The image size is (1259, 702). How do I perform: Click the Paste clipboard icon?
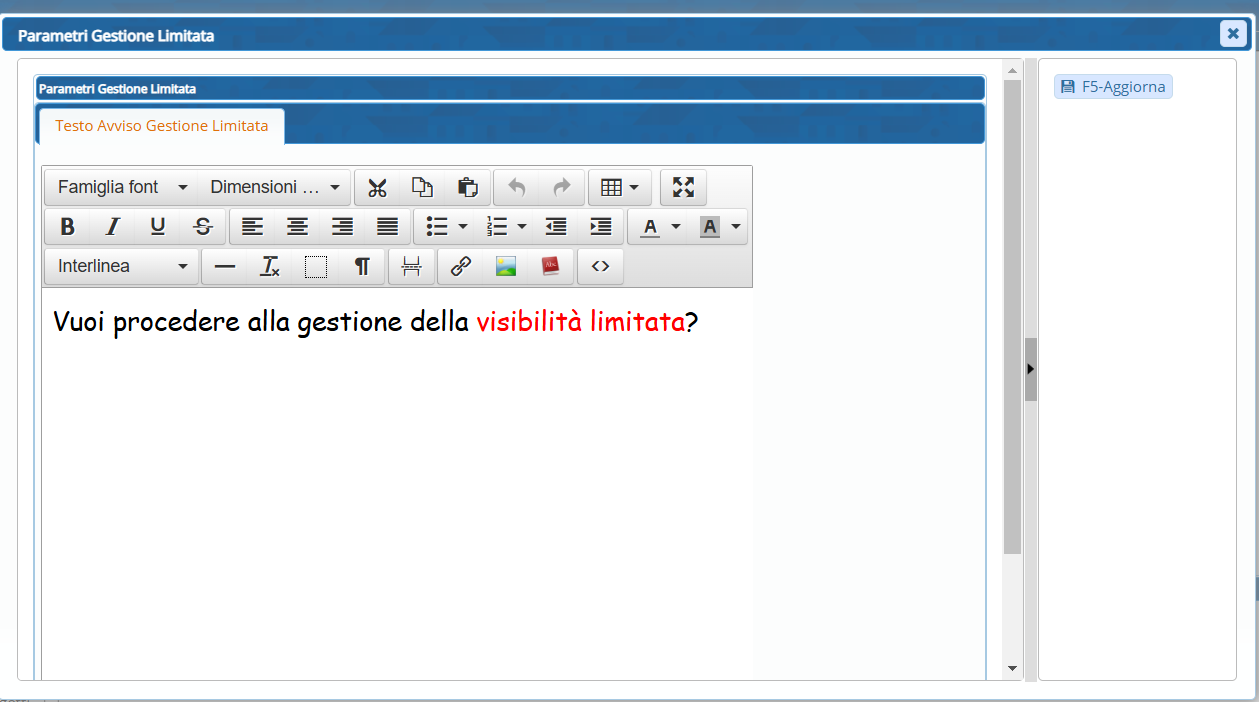pyautogui.click(x=467, y=187)
